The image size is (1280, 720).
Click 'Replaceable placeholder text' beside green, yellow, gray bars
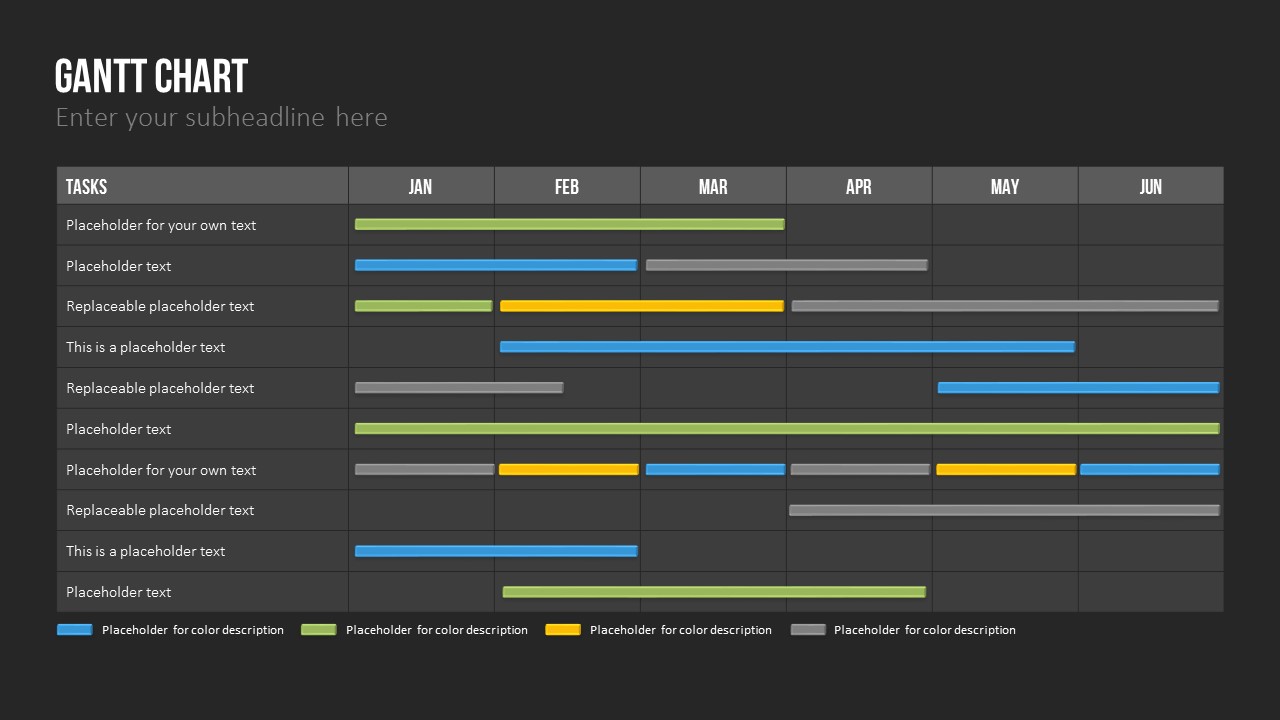pos(160,306)
